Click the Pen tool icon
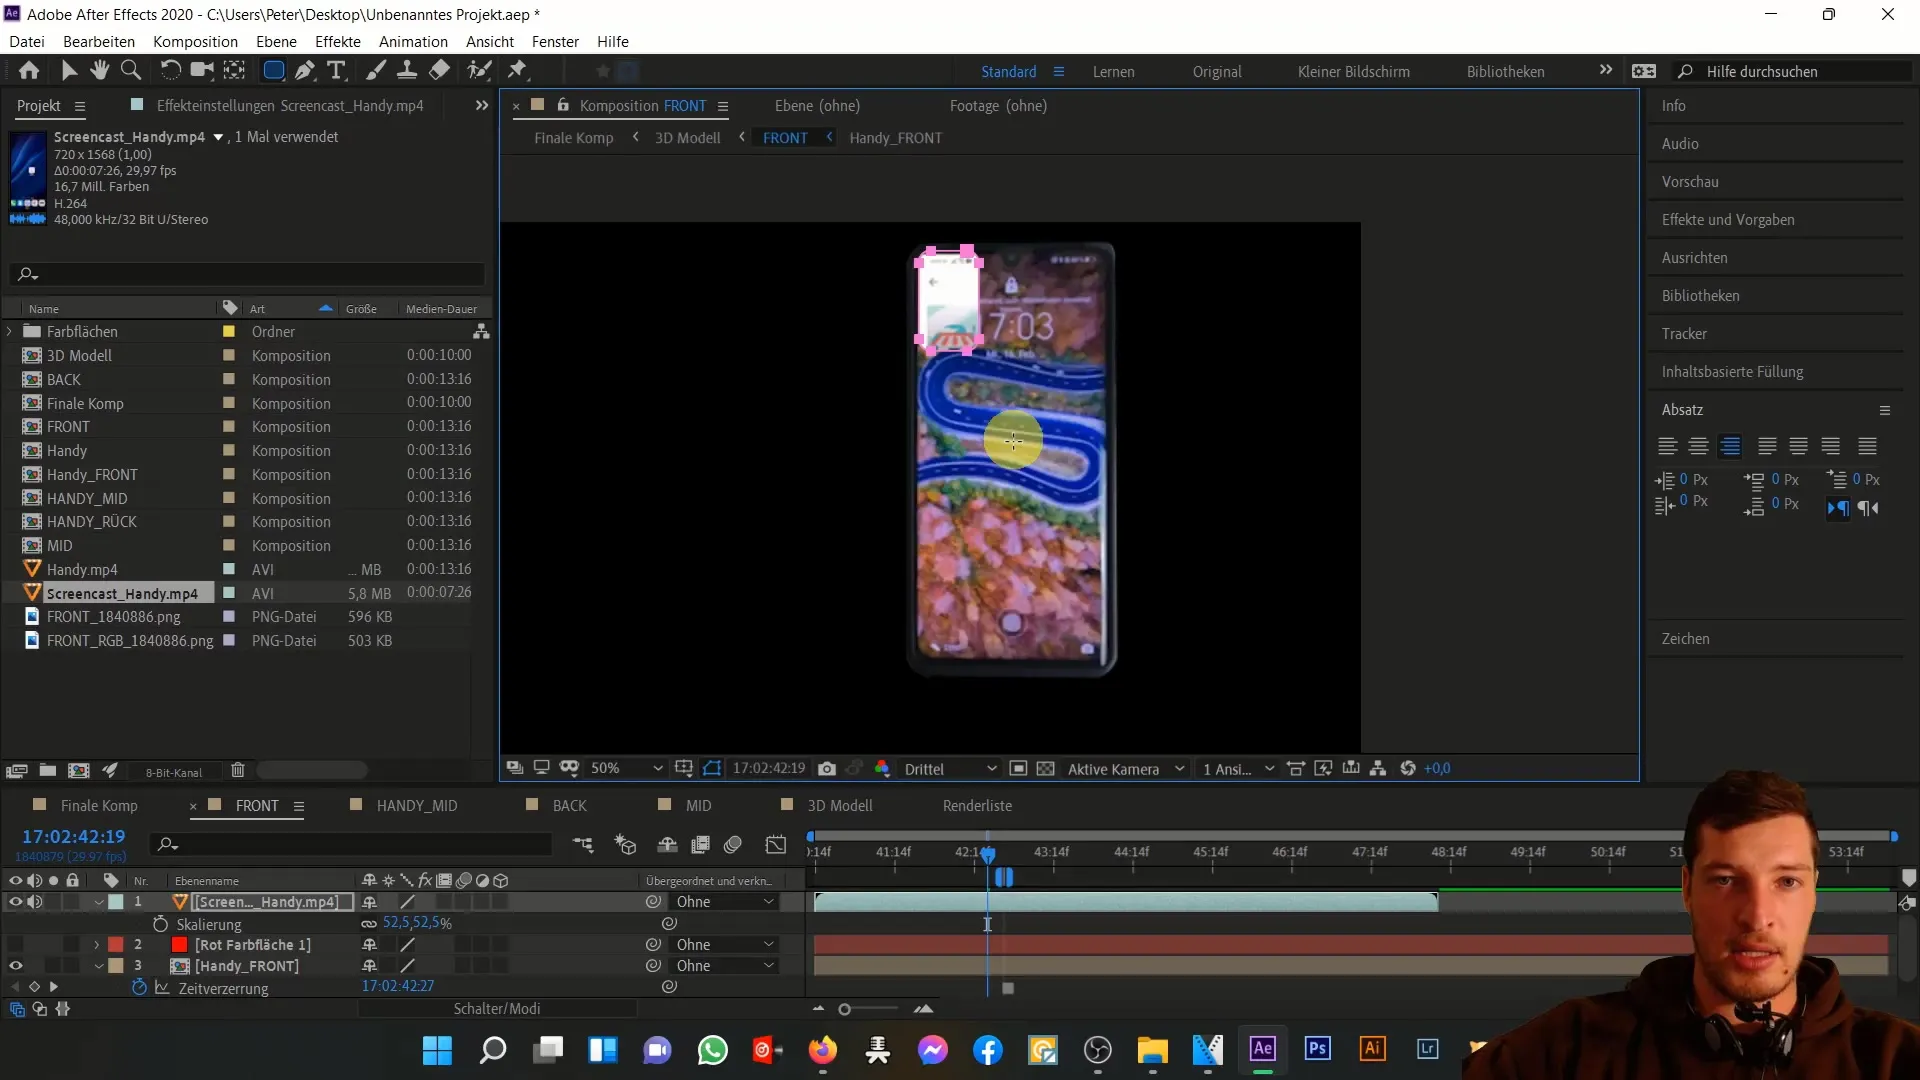Screen dimensions: 1920x1080 pyautogui.click(x=305, y=71)
